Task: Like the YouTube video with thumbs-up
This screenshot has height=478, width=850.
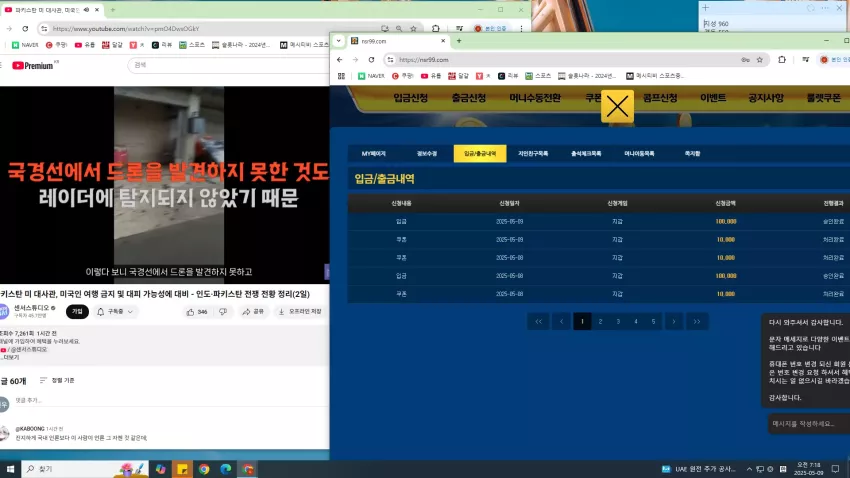Action: pyautogui.click(x=197, y=312)
